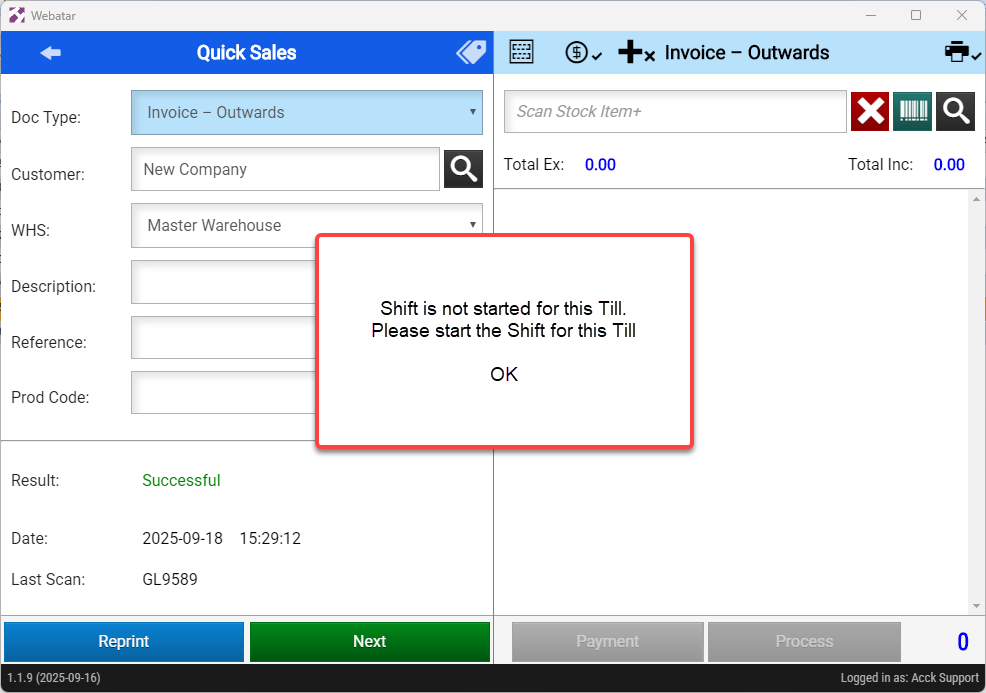The width and height of the screenshot is (986, 693).
Task: Click into the Description field
Action: pyautogui.click(x=223, y=282)
